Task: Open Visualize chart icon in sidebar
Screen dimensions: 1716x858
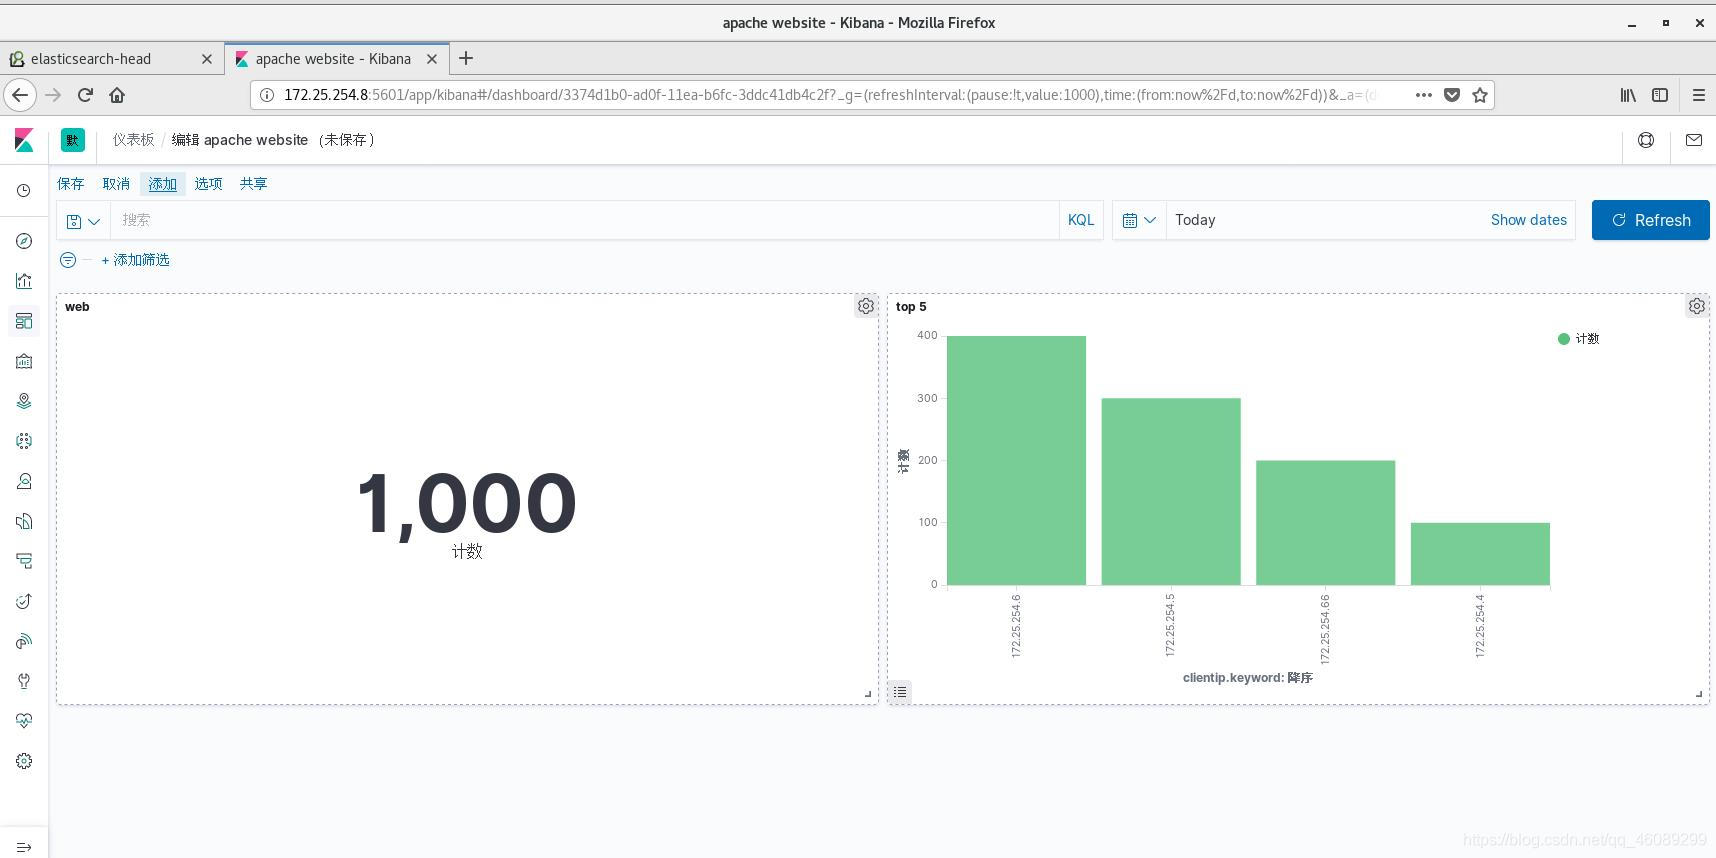Action: click(24, 281)
